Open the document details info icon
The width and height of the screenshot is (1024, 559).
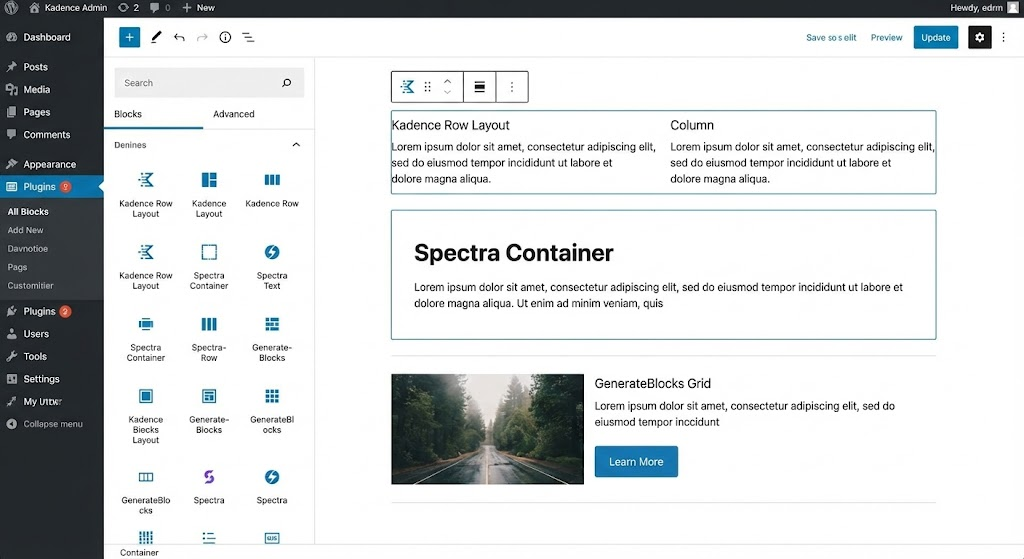pos(225,37)
